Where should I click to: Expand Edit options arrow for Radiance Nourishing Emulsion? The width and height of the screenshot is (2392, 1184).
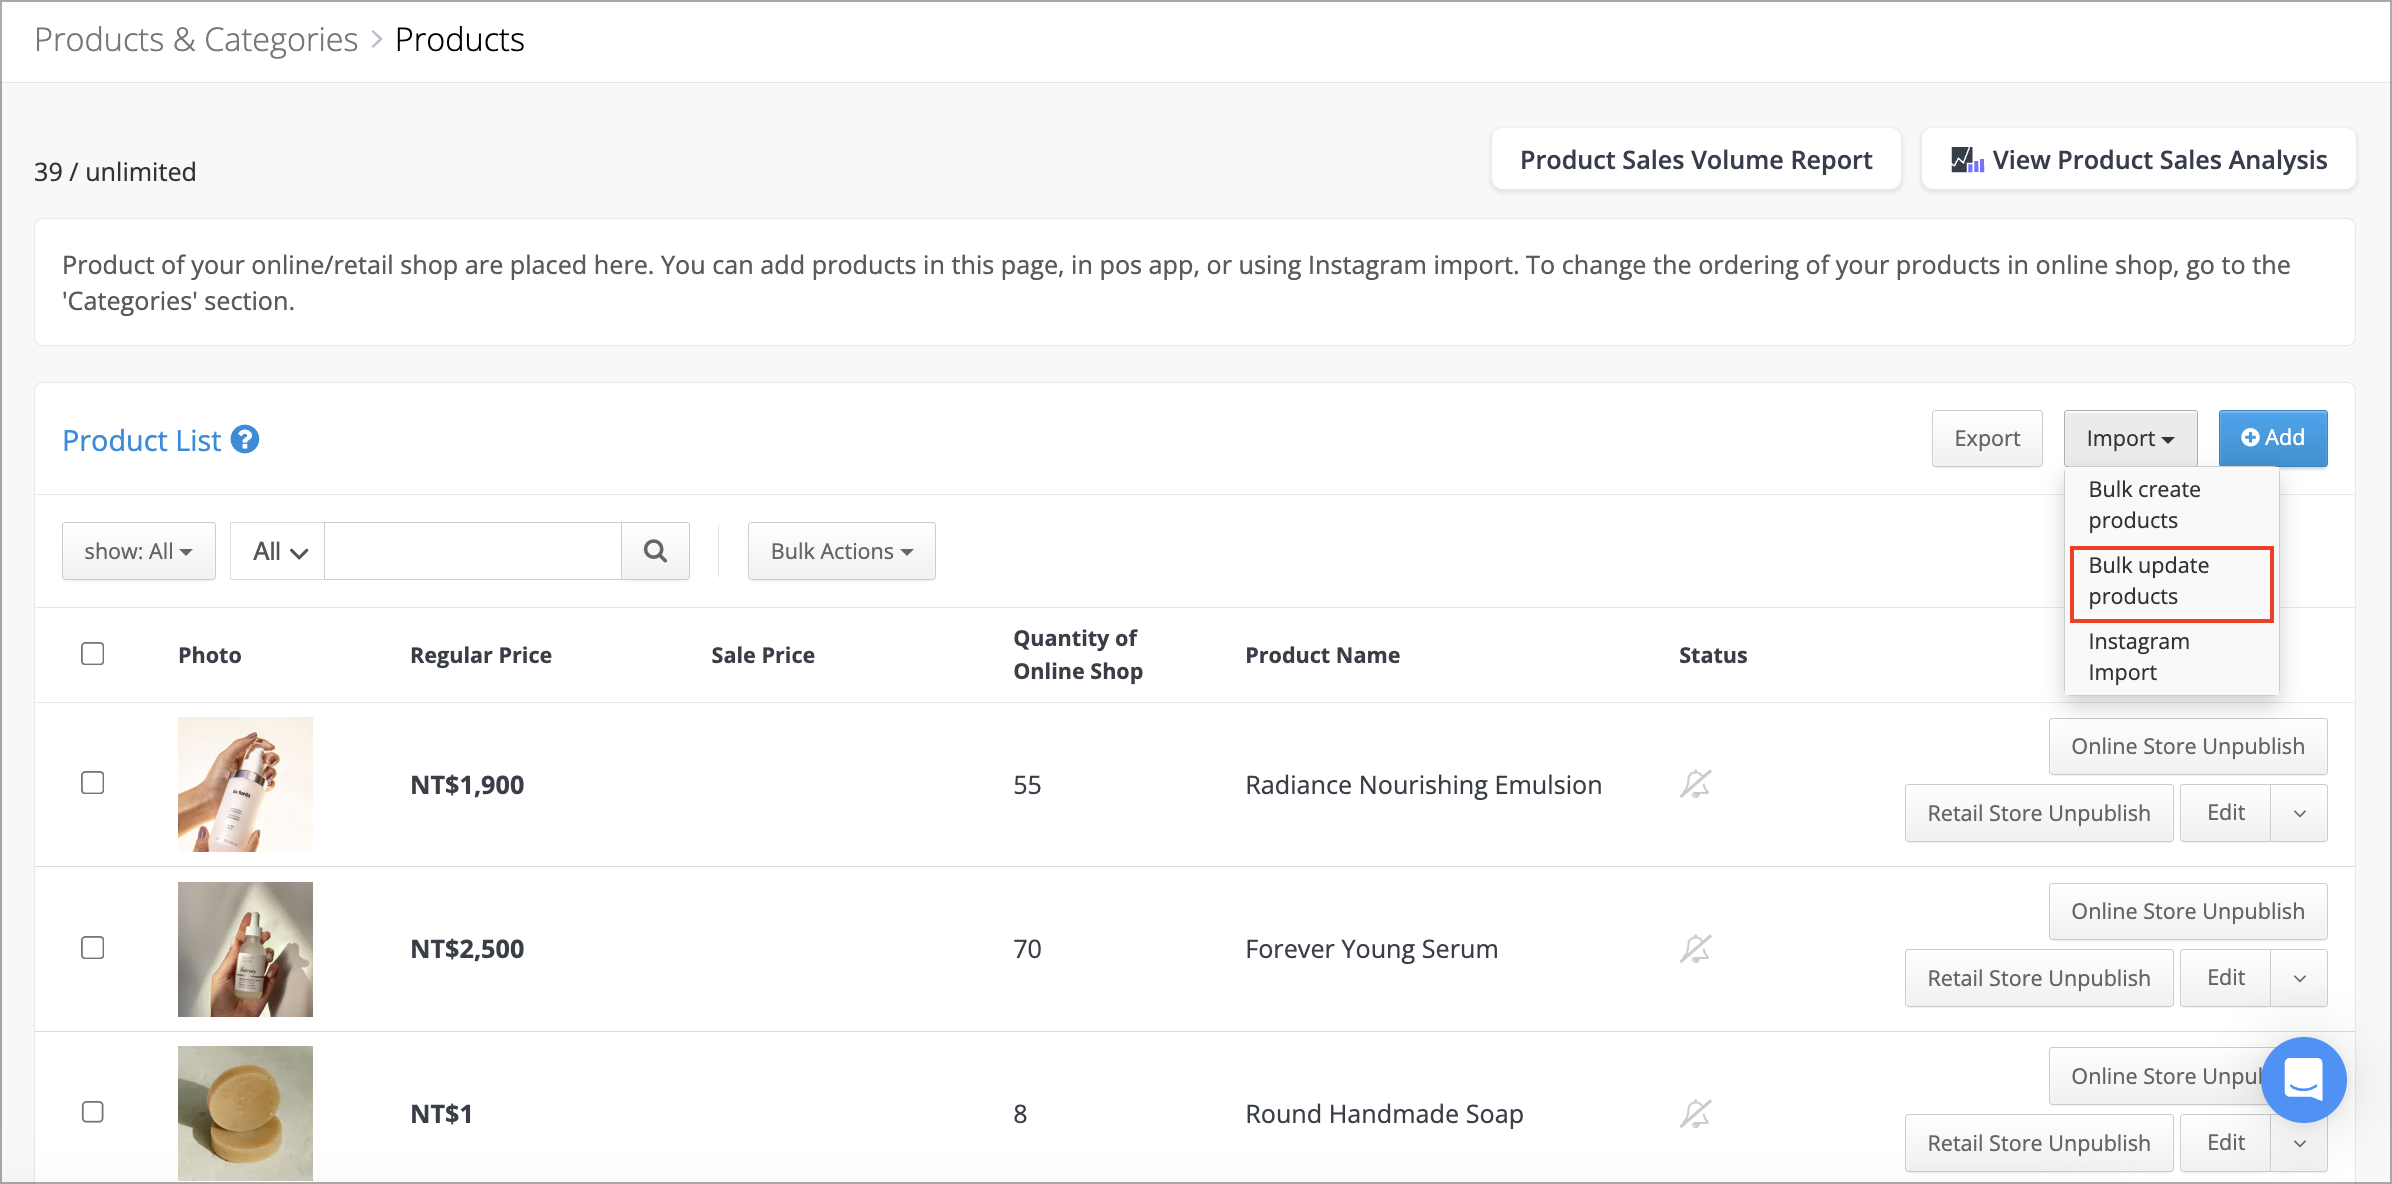[x=2299, y=813]
